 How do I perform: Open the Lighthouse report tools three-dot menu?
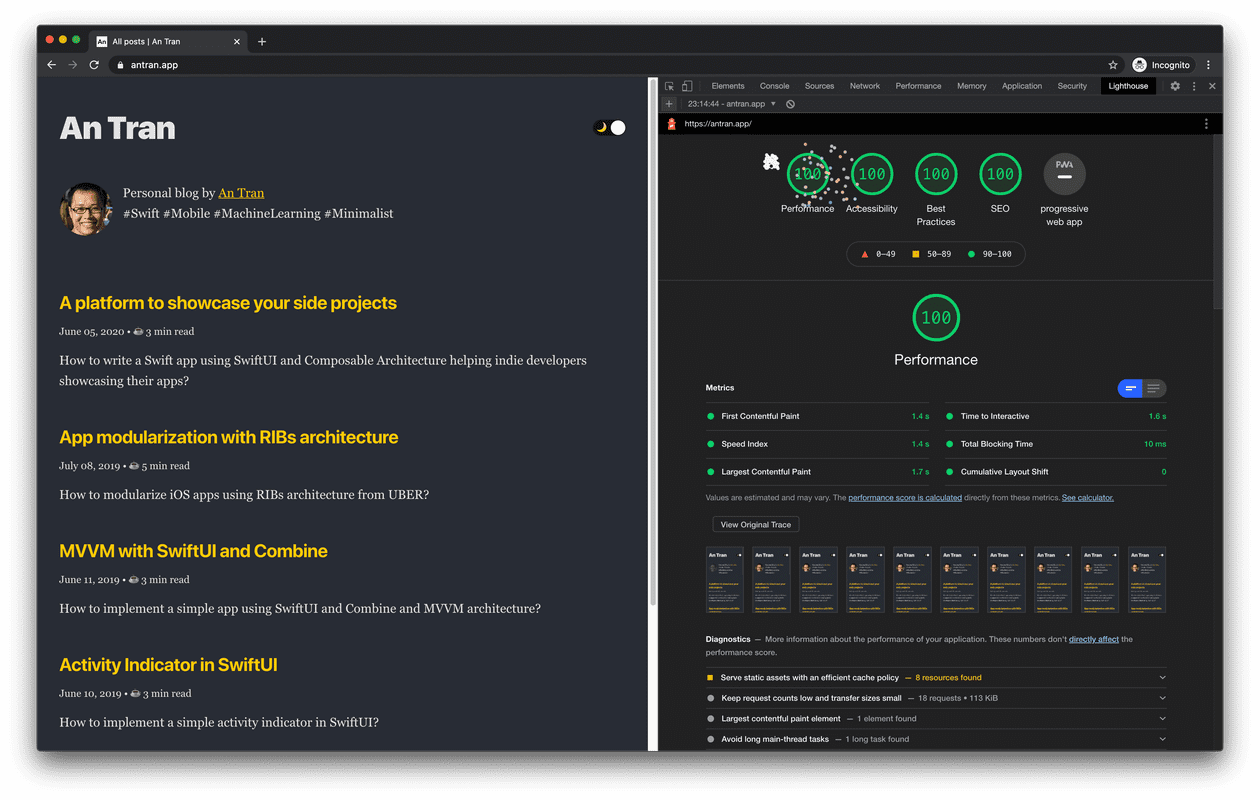(x=1206, y=123)
